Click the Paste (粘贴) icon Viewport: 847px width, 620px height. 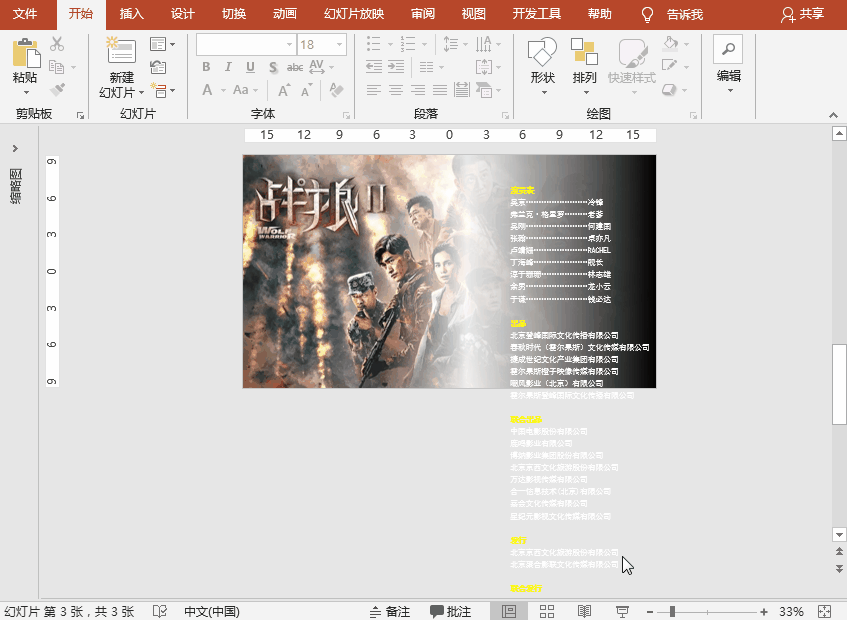tap(25, 53)
